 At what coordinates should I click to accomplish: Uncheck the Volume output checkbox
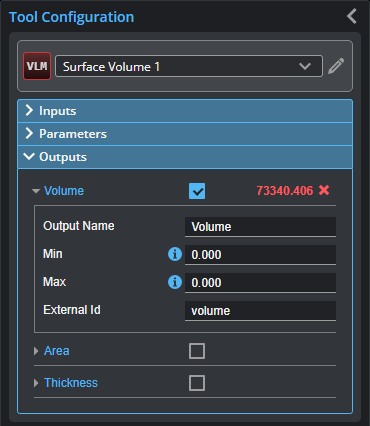coord(197,191)
